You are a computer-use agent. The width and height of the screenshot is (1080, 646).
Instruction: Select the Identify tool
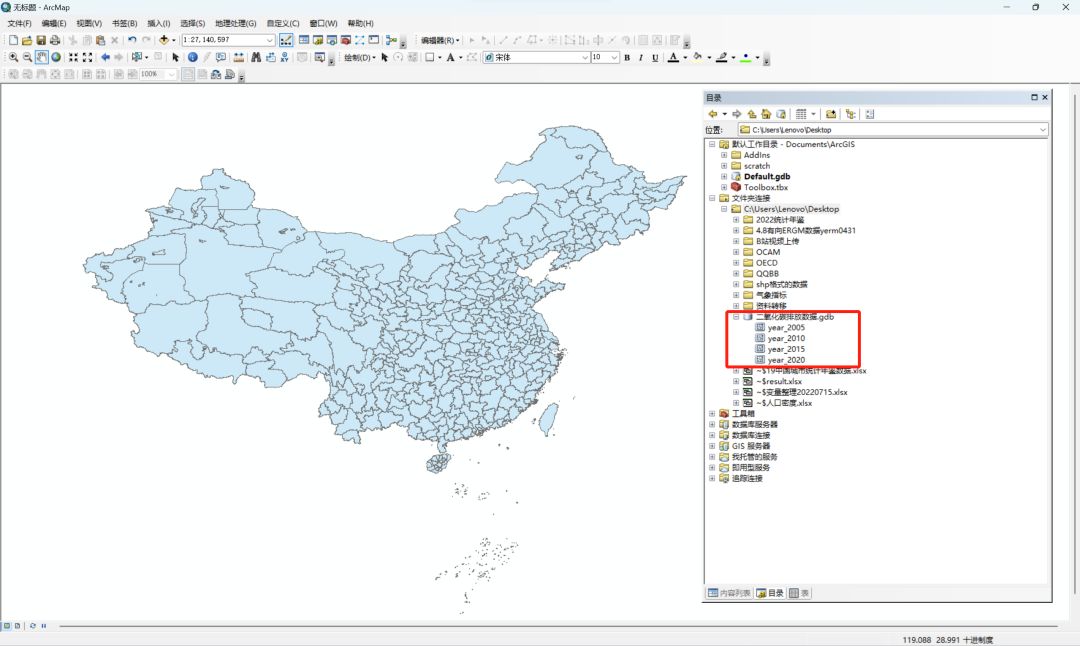pyautogui.click(x=192, y=57)
